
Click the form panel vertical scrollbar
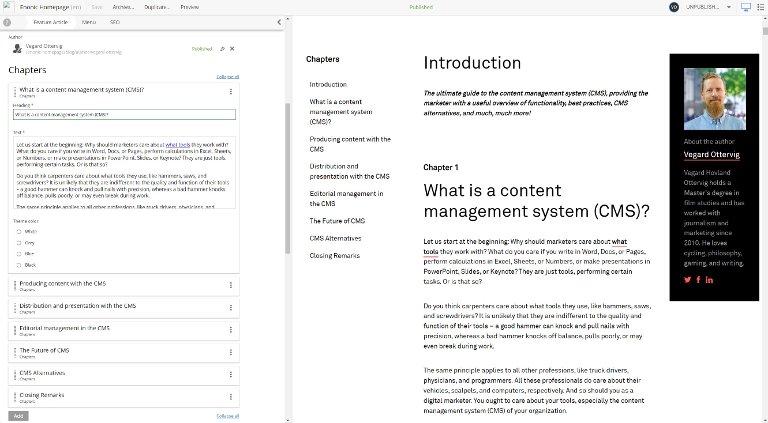pos(288,179)
